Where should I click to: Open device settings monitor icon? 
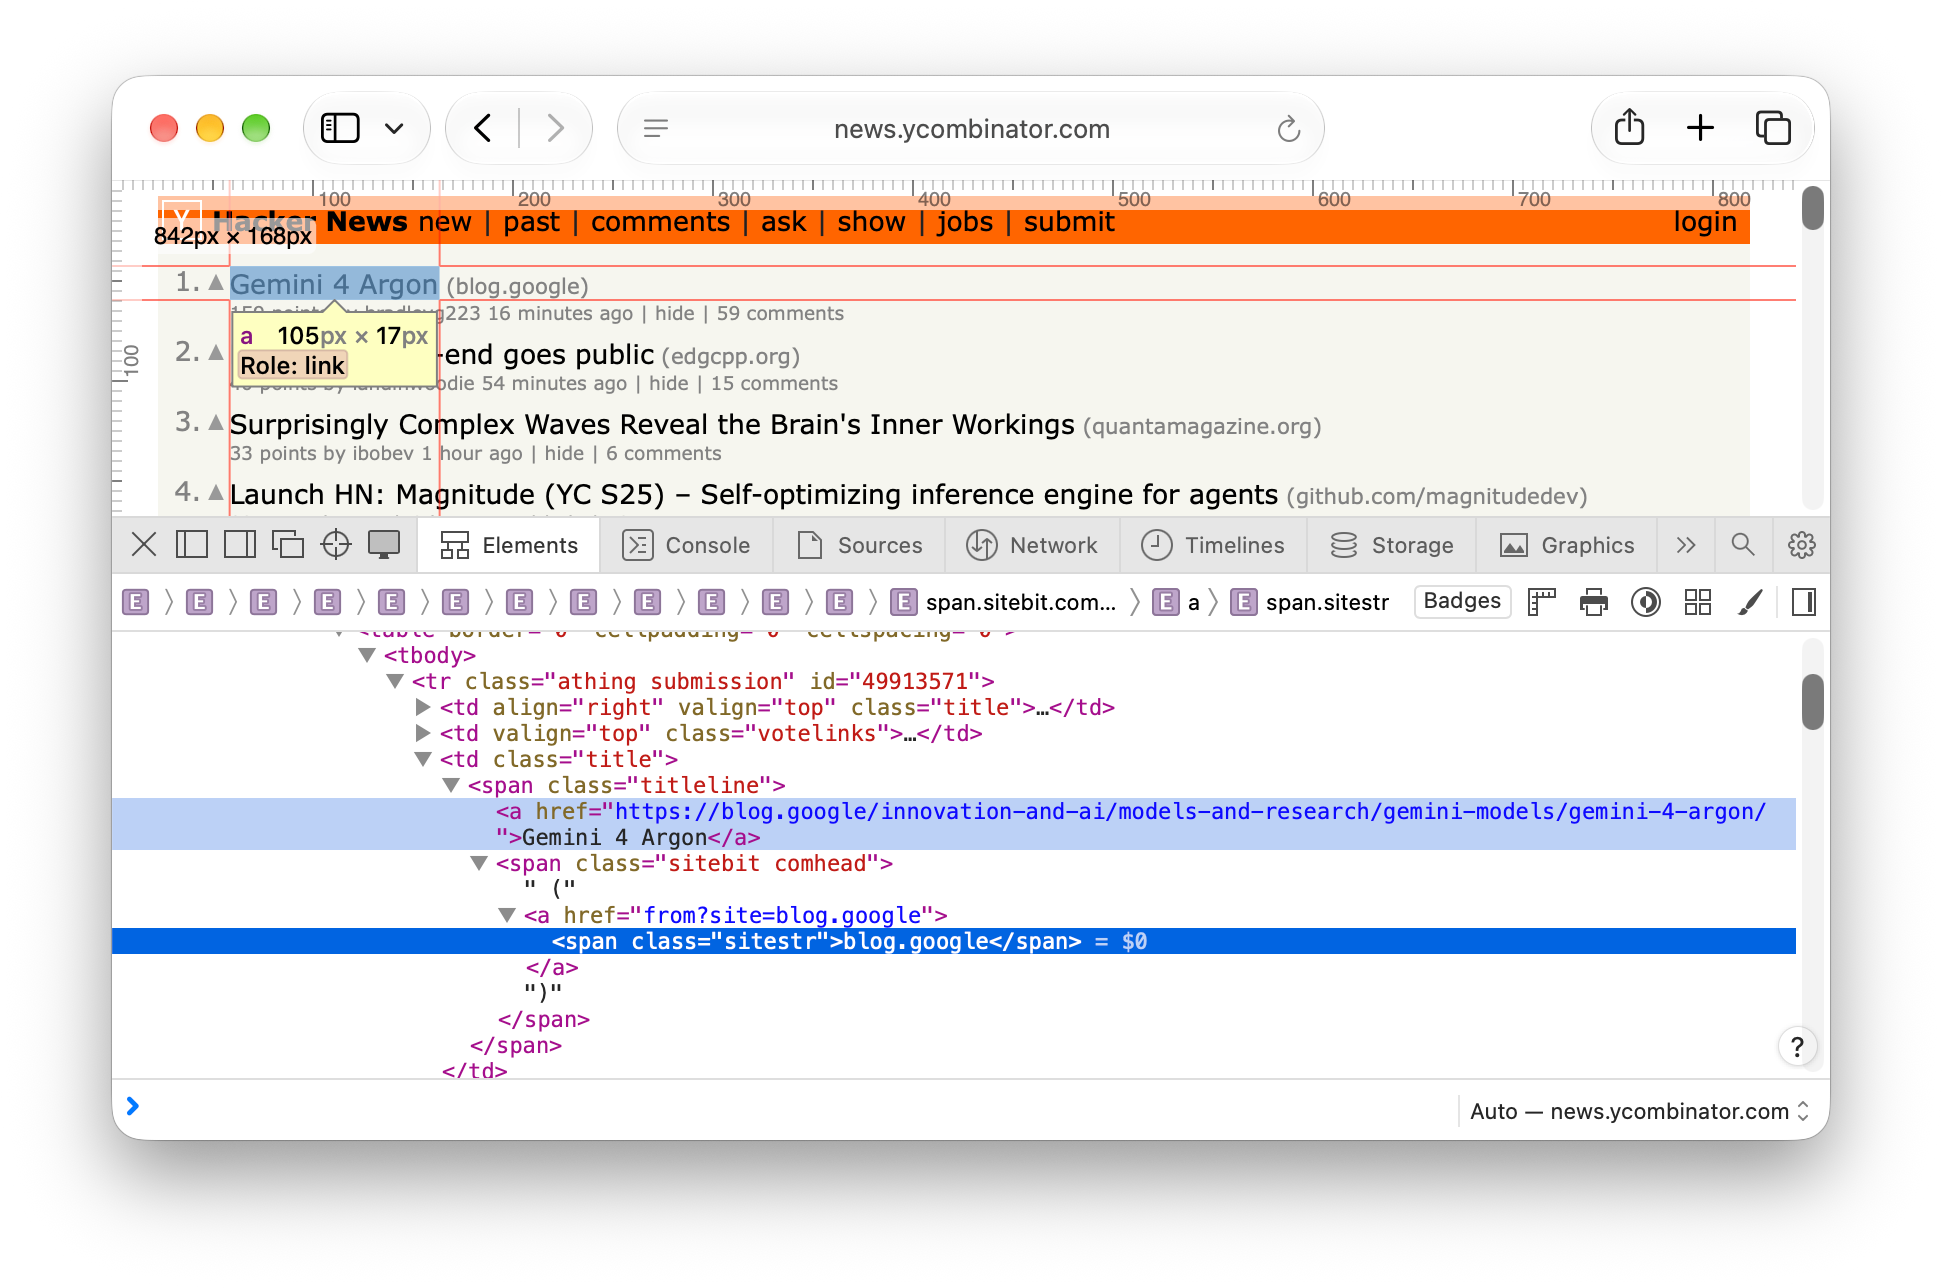coord(384,545)
